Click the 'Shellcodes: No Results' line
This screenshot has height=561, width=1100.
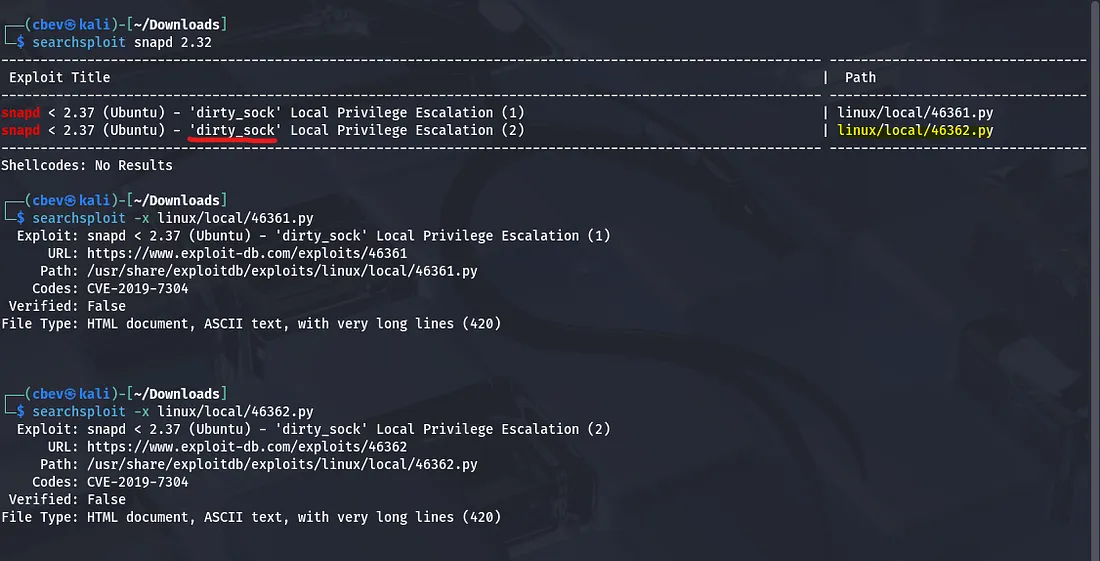87,165
